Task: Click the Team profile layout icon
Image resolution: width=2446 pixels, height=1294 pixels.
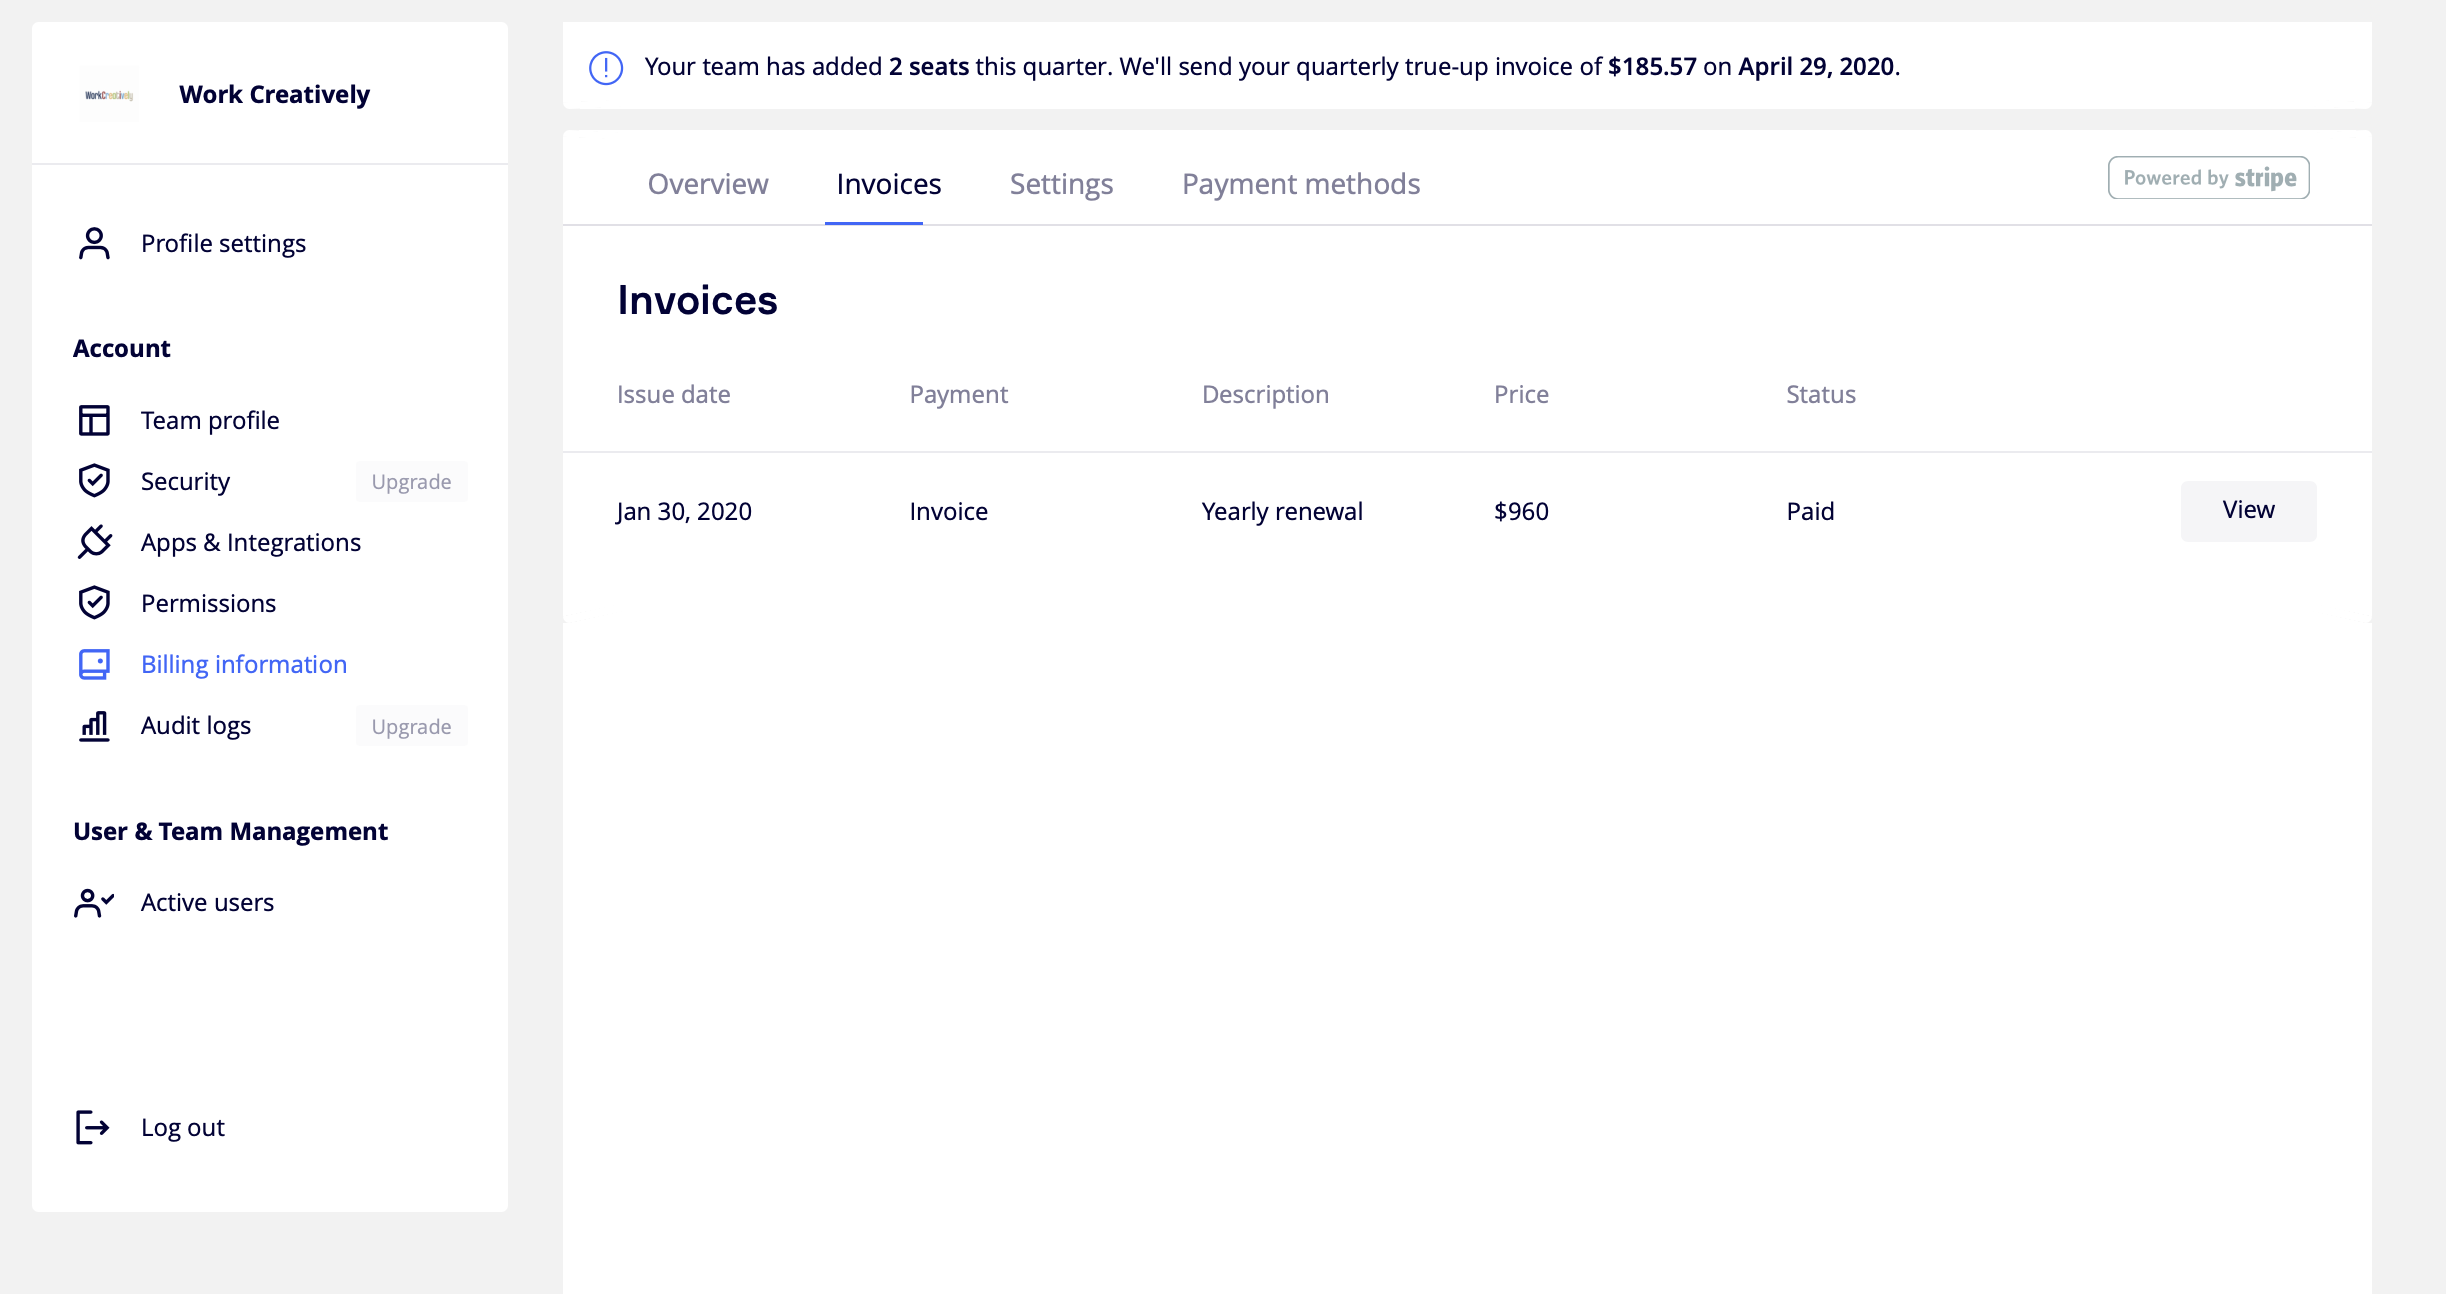Action: click(94, 420)
